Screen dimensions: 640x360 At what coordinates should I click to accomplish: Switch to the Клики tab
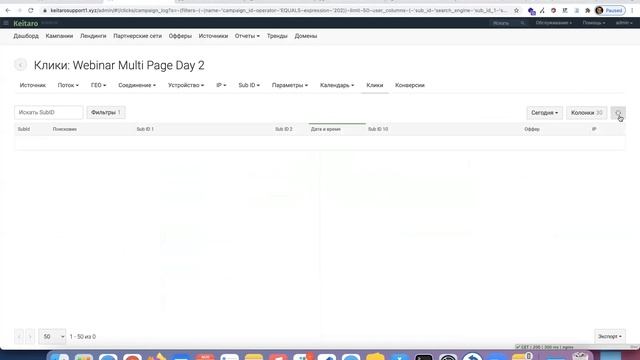375,85
